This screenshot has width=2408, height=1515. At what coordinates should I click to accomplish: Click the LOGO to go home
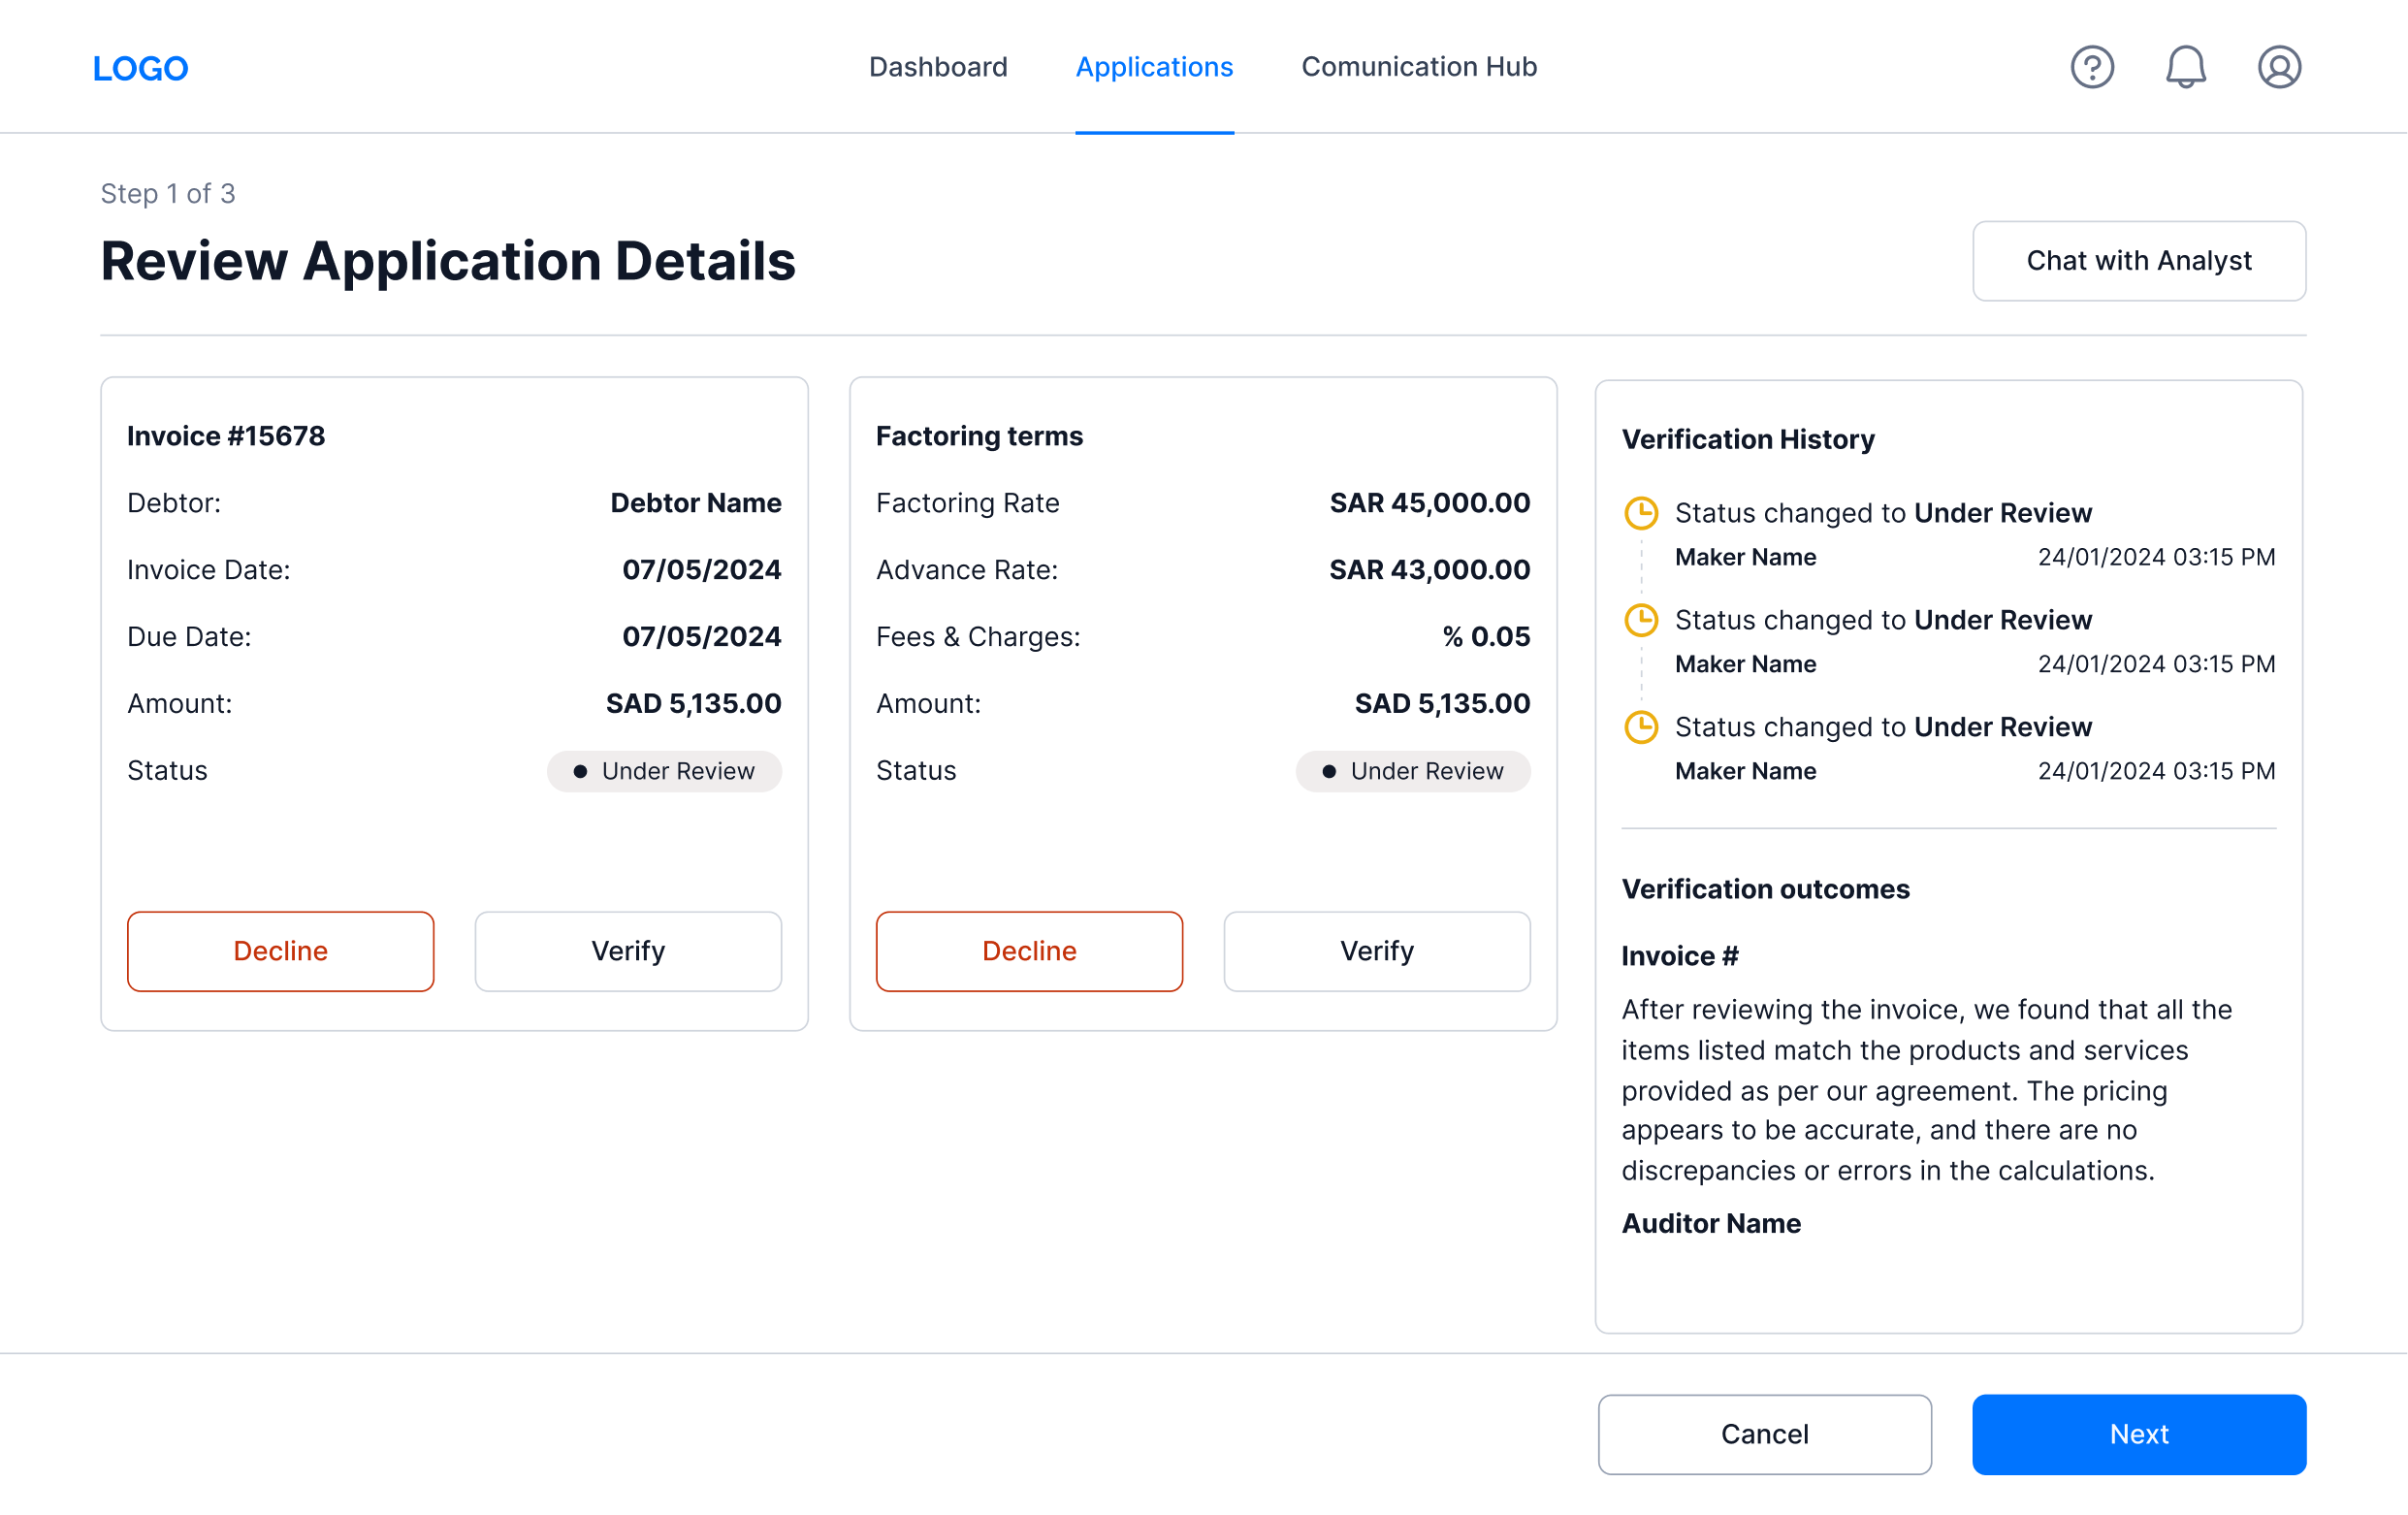(x=140, y=68)
